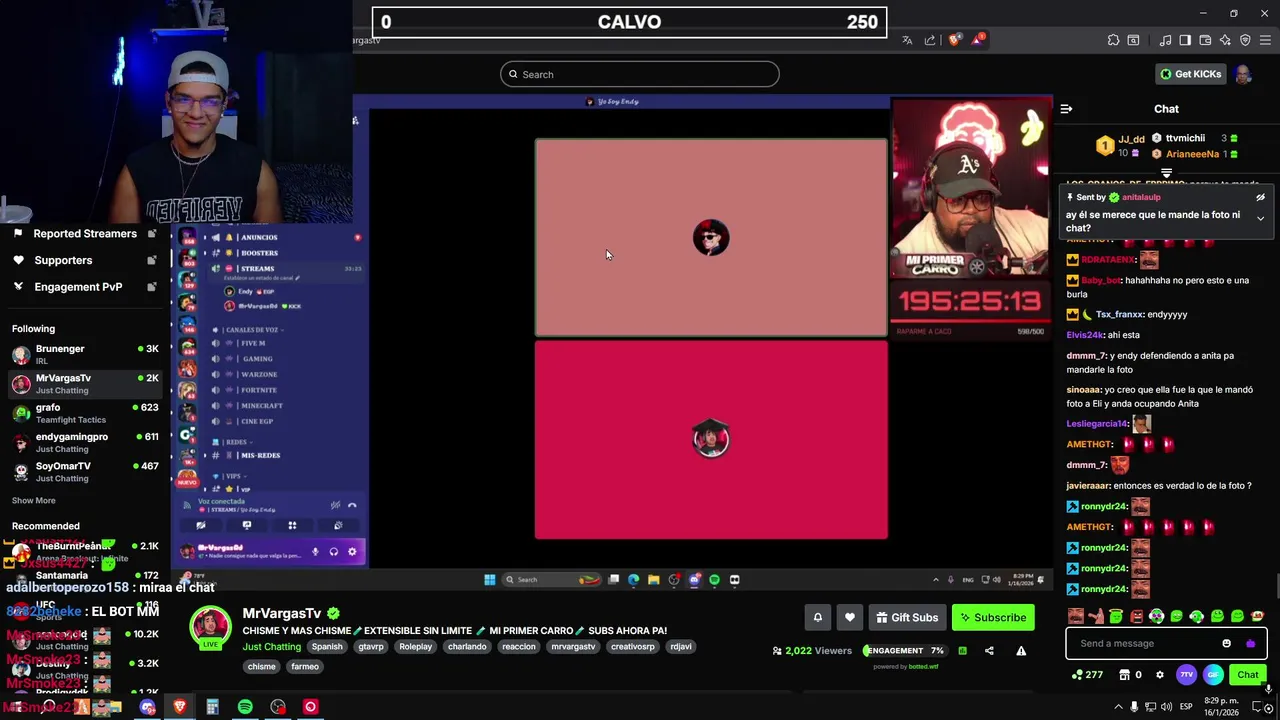Click the Brave share page icon

(930, 40)
